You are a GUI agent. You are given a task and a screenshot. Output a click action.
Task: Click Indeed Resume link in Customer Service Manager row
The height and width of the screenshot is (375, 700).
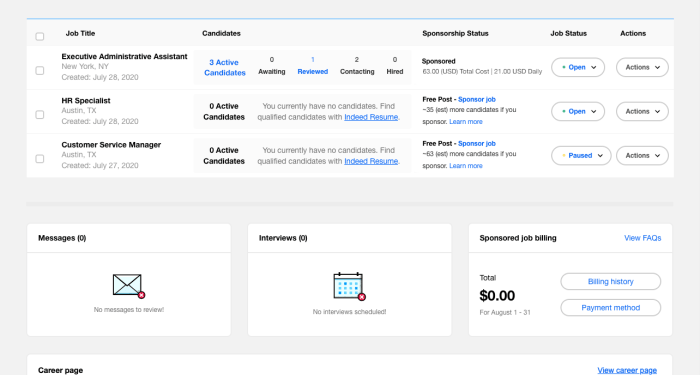[x=371, y=161]
